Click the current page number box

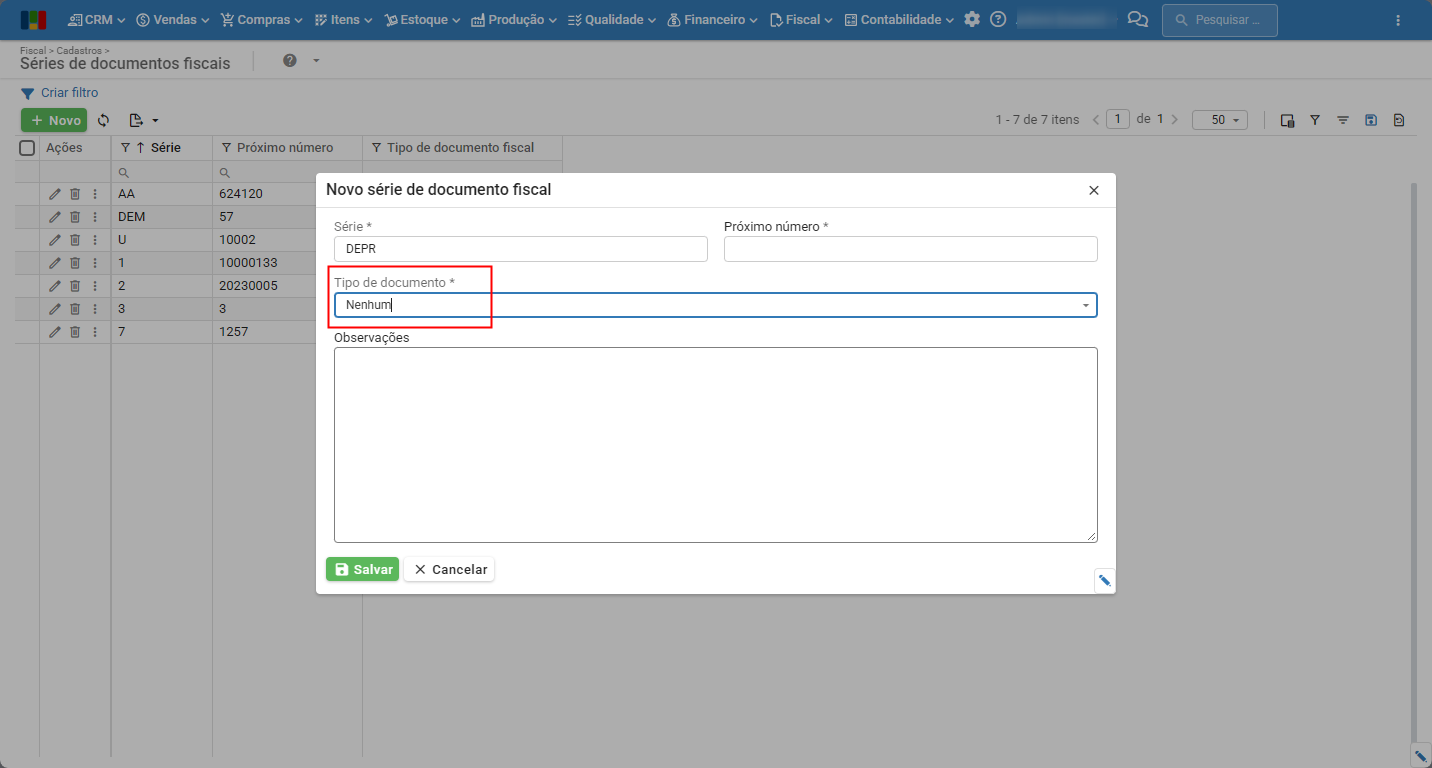1119,119
